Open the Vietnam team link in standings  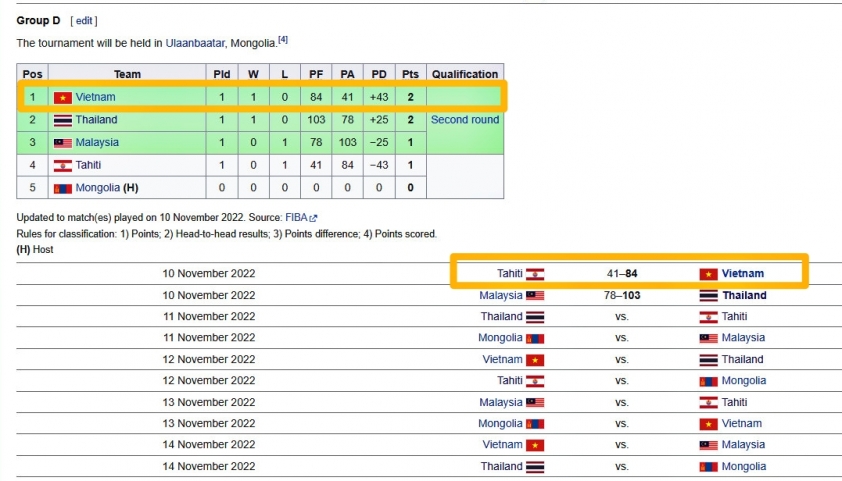95,97
